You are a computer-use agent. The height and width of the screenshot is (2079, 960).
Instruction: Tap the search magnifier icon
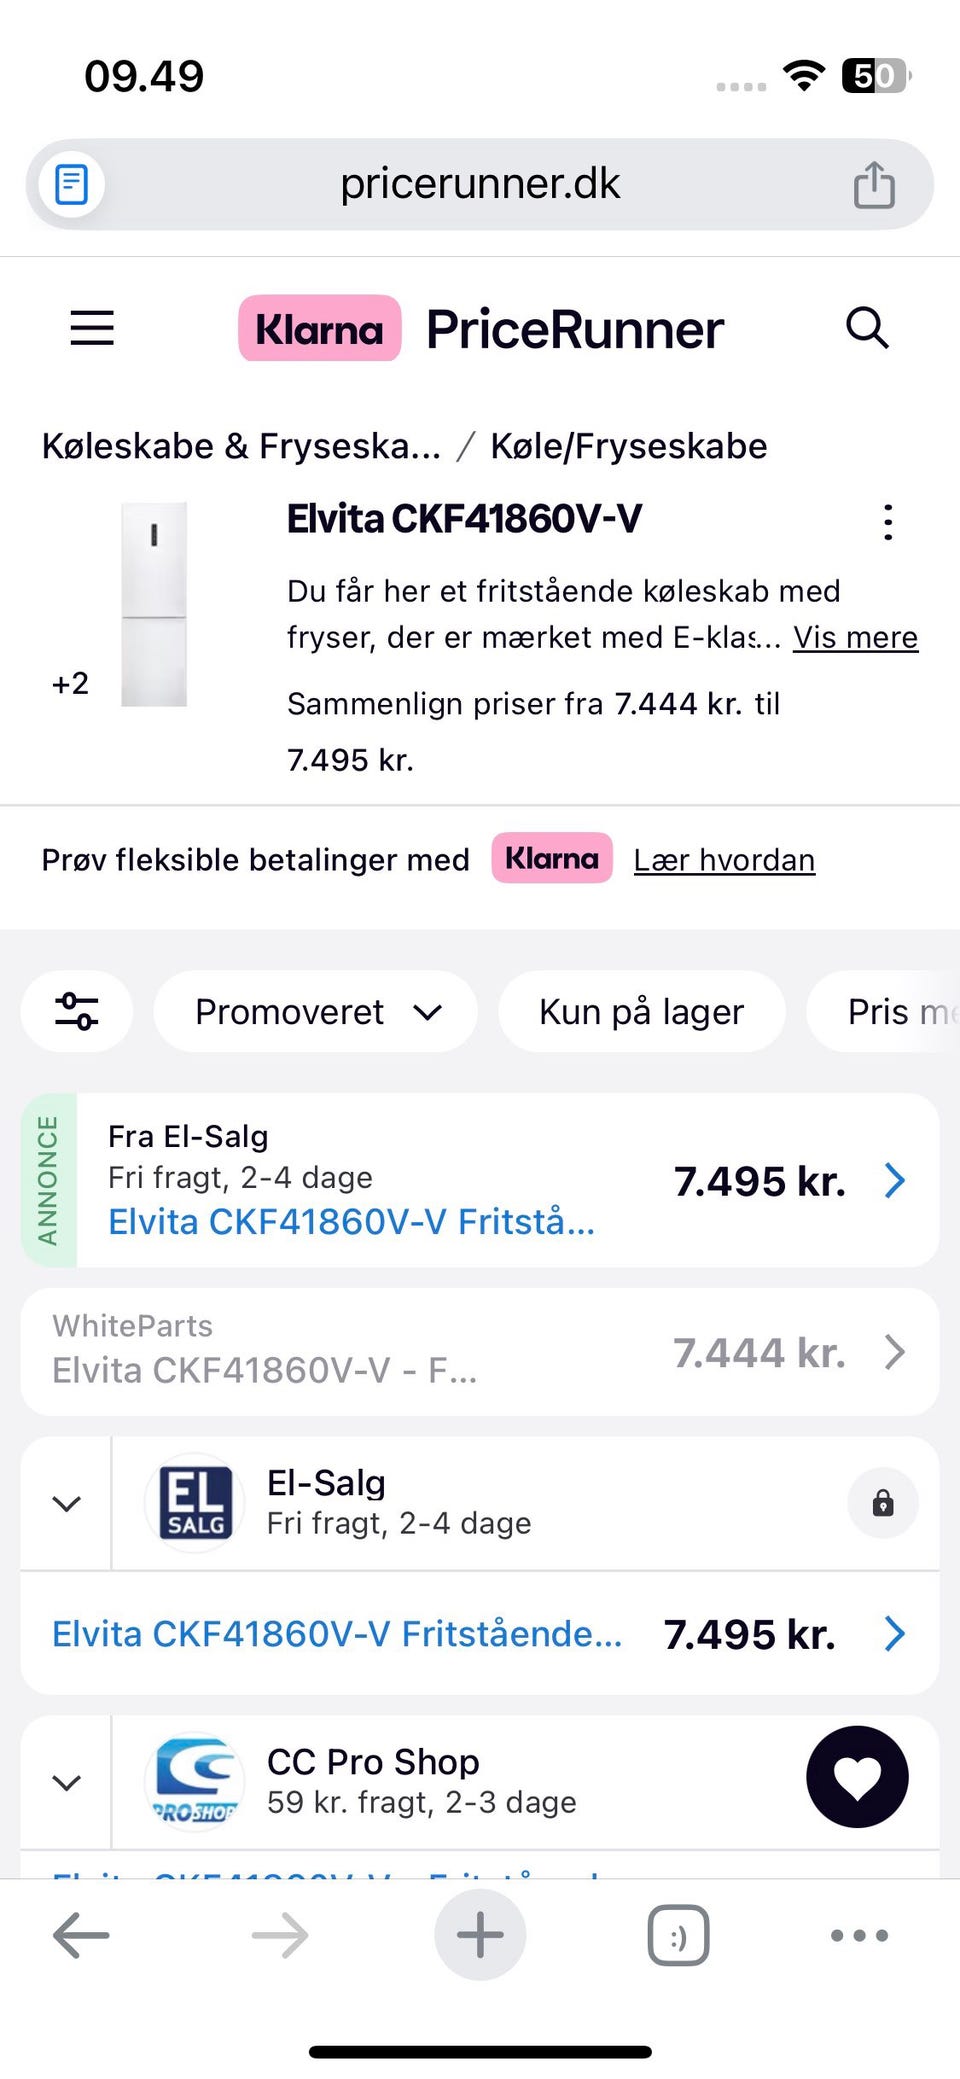pos(866,327)
